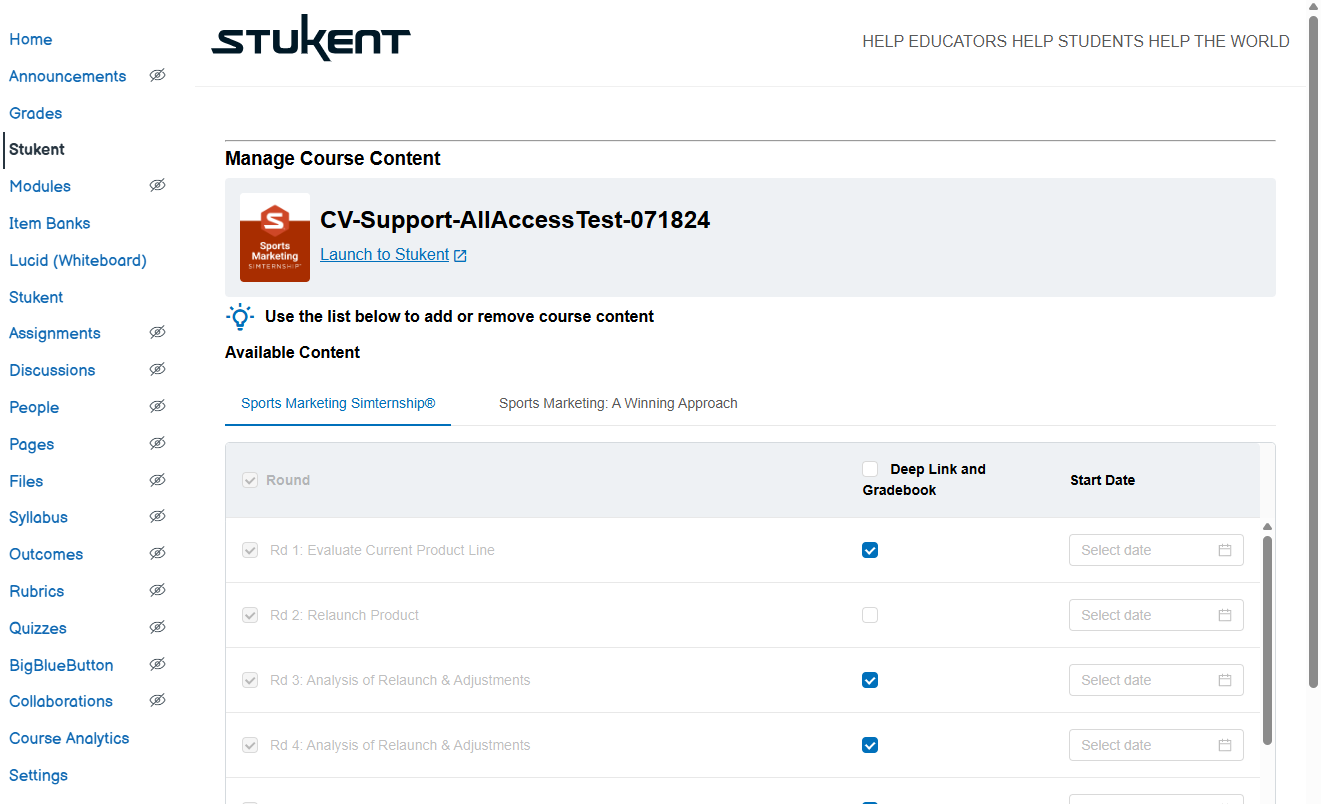Screen dimensions: 1330x804
Task: Click the page's main vertical scrollbar
Action: click(x=1314, y=350)
